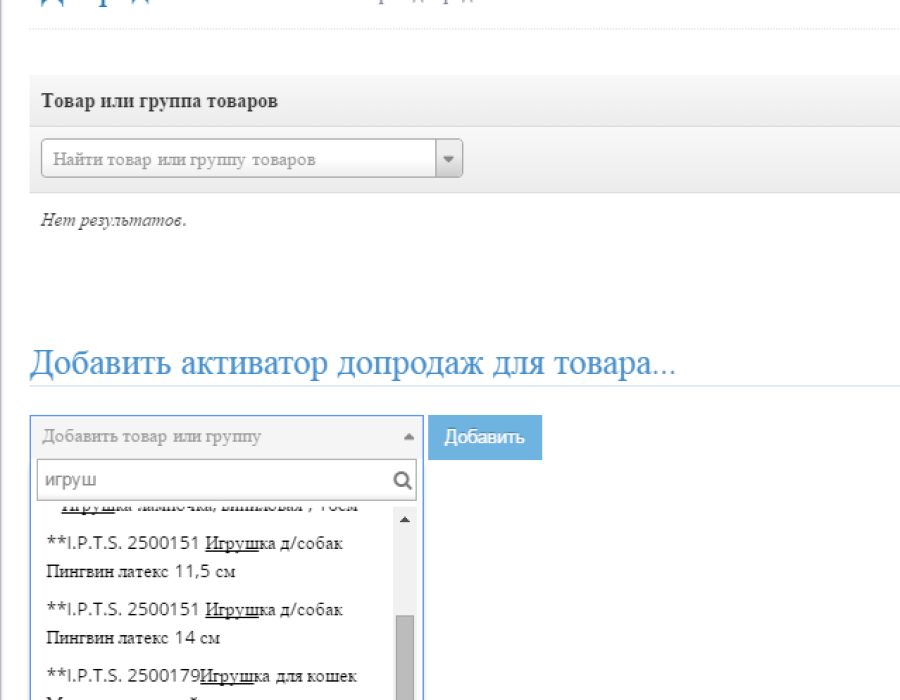Collapse the 'Добавить товар или группу' dropdown
900x700 pixels.
pyautogui.click(x=227, y=437)
